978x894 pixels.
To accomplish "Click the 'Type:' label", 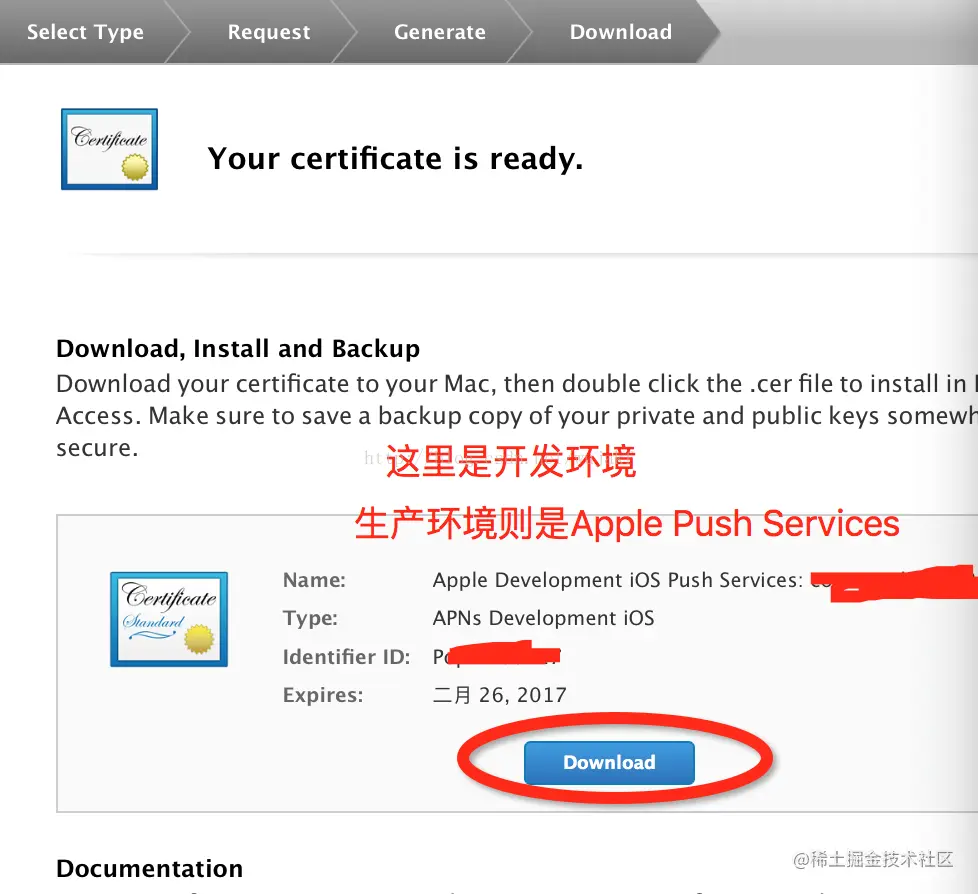I will click(x=310, y=618).
